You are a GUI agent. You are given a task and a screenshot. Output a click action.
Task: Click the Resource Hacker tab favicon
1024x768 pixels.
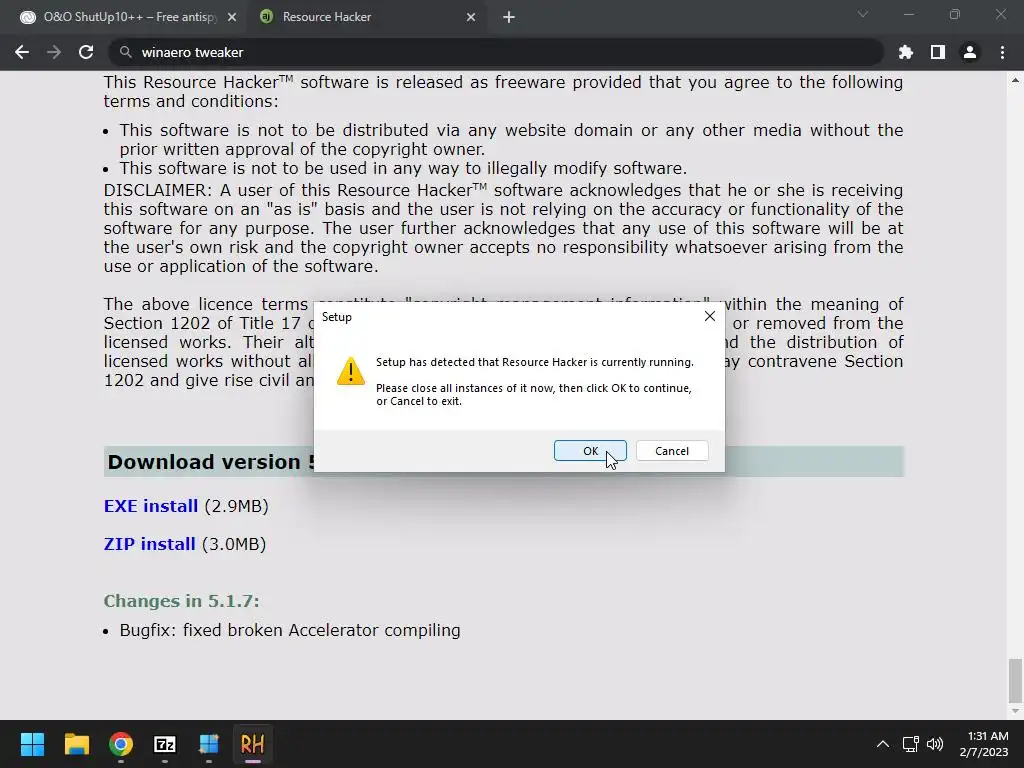(266, 17)
